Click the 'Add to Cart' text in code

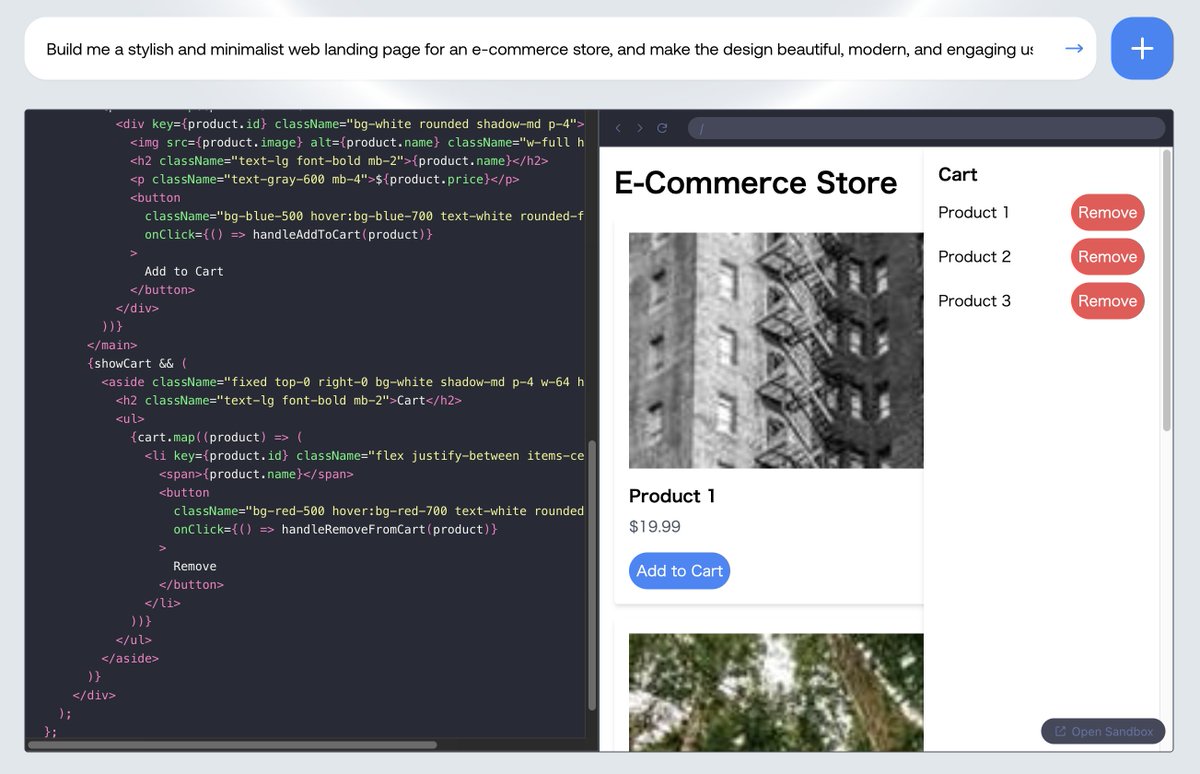click(x=184, y=271)
